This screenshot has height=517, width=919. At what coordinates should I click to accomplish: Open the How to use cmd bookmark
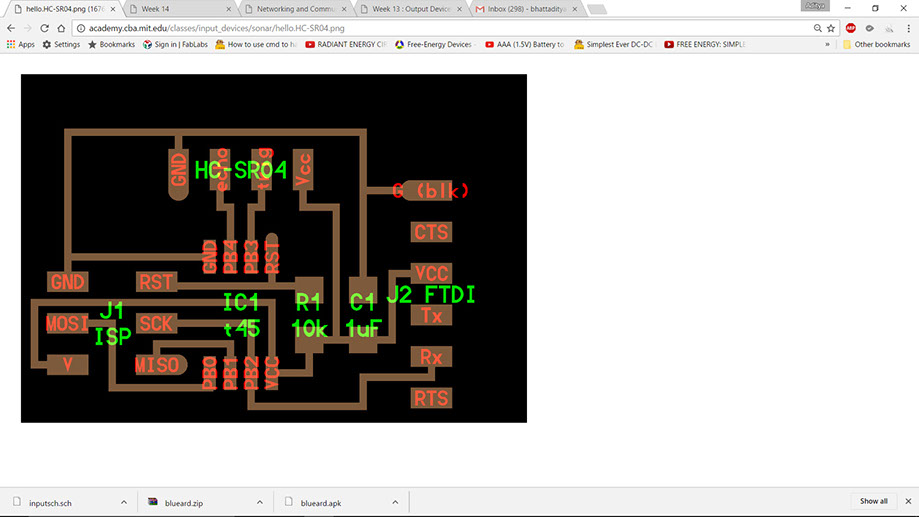click(x=256, y=45)
